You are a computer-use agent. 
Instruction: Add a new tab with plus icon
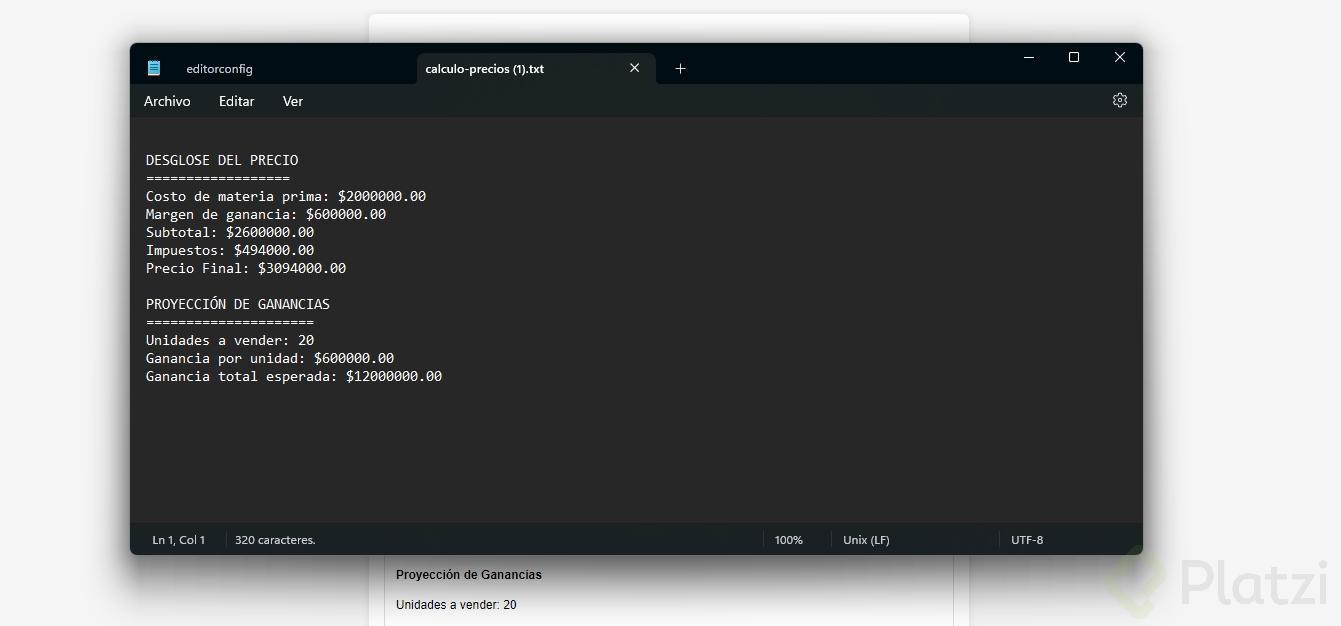[680, 69]
